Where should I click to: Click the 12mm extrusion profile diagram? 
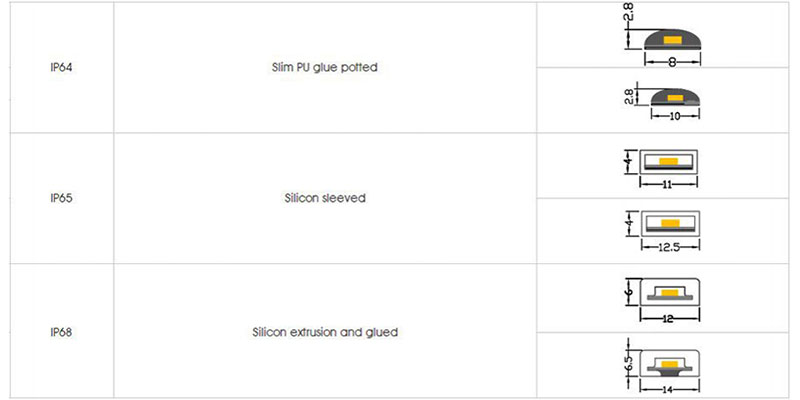click(x=663, y=301)
